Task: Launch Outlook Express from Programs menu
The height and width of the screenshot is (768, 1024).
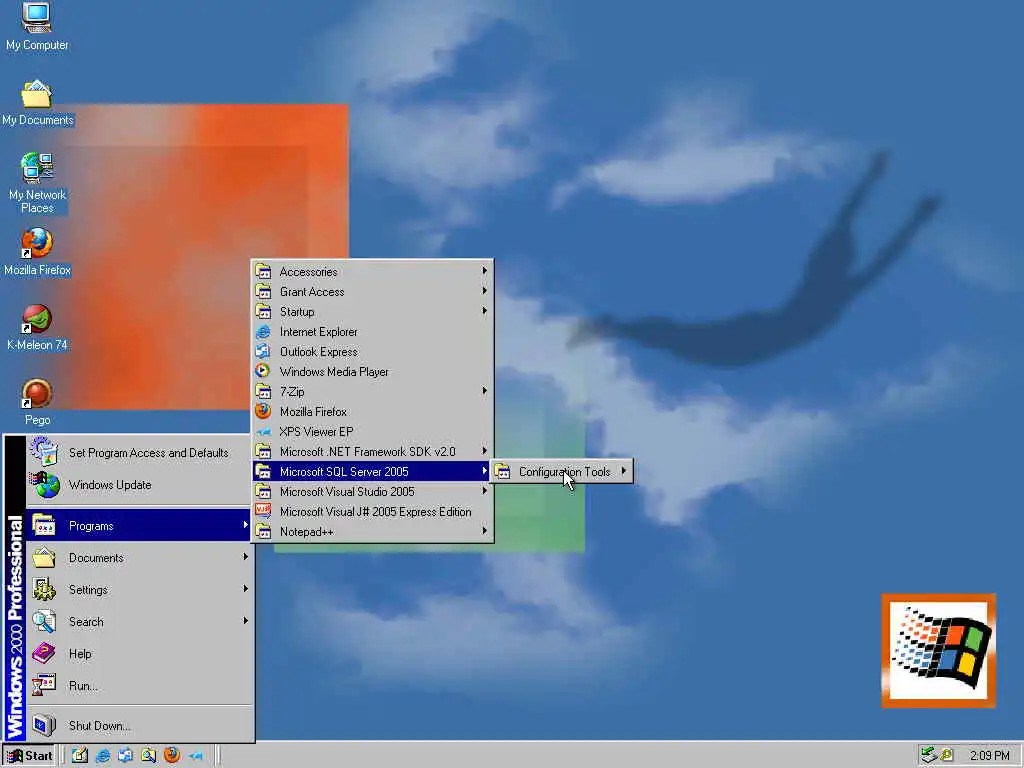Action: click(x=372, y=351)
